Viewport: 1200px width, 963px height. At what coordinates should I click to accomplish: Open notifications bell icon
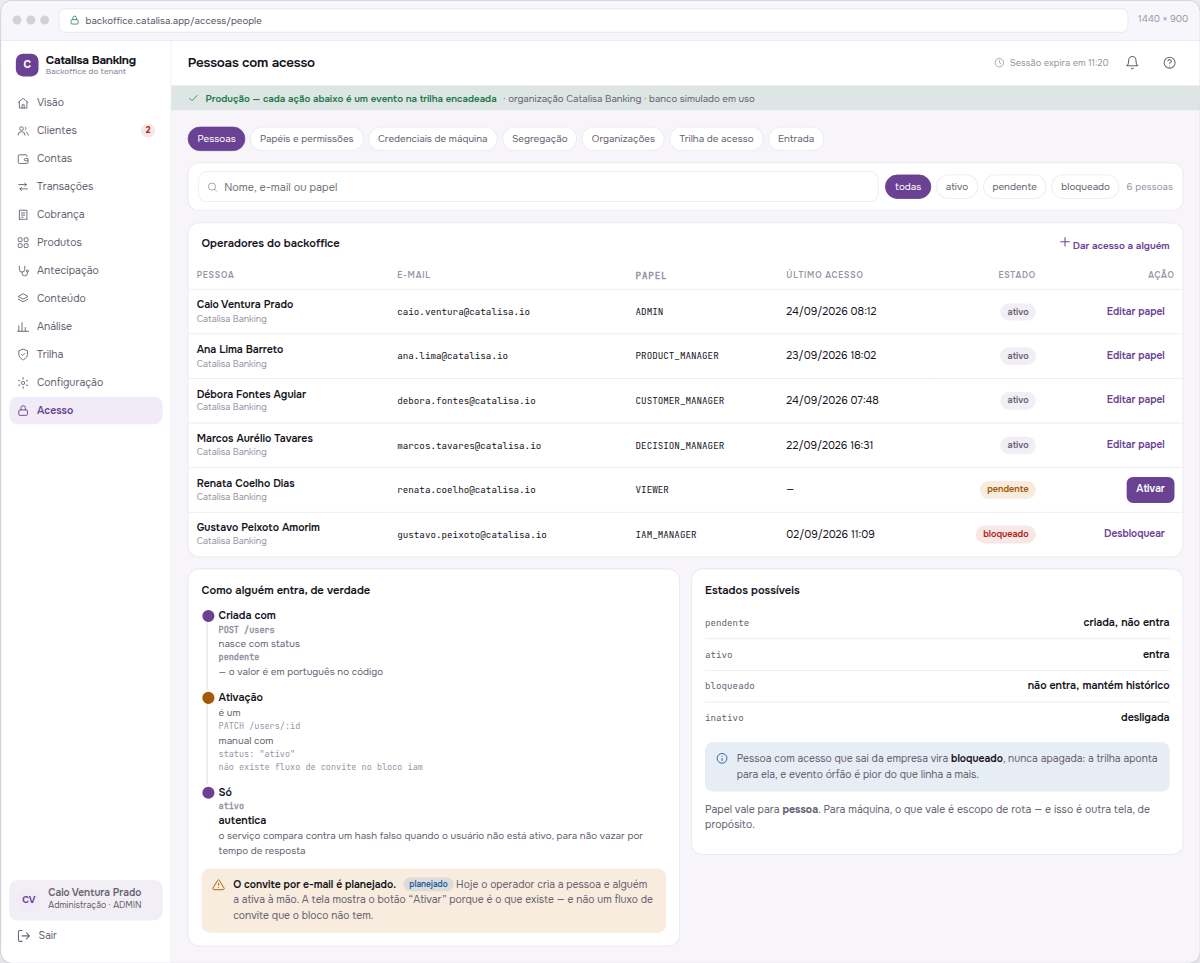[x=1132, y=63]
